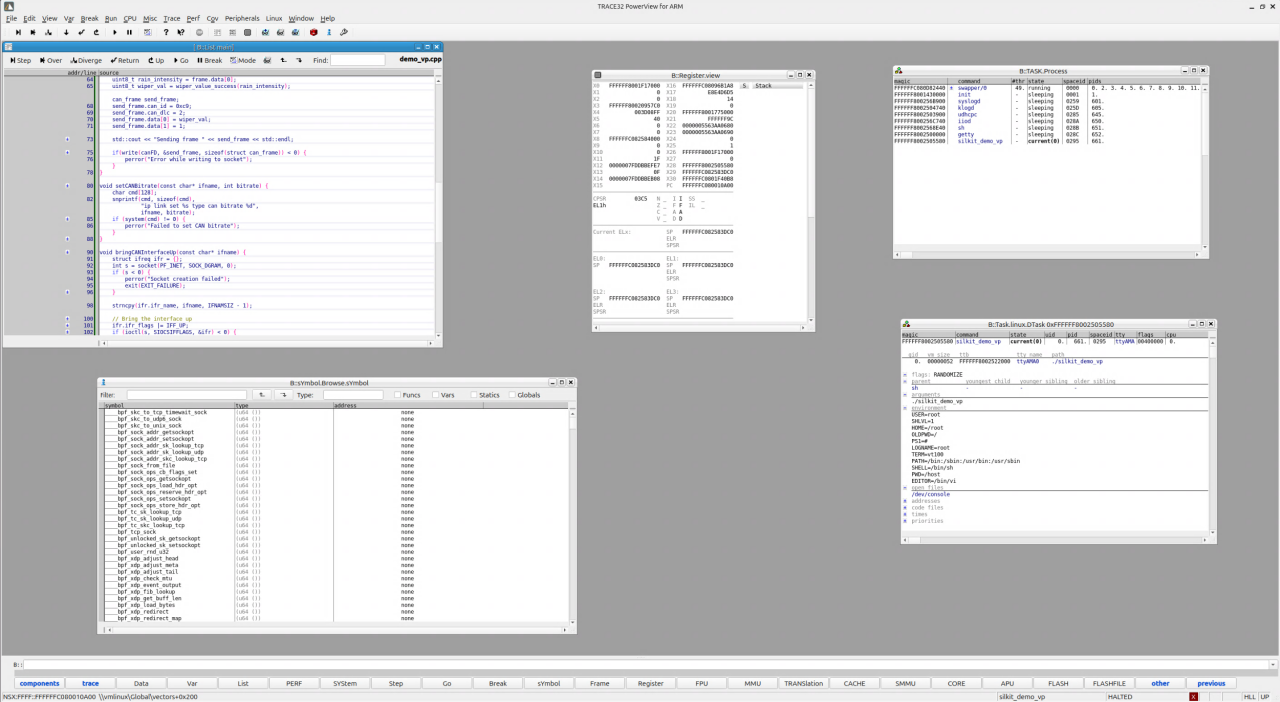Screen dimensions: 1280x702
Task: Click the gray circle stop icon
Action: (x=199, y=32)
